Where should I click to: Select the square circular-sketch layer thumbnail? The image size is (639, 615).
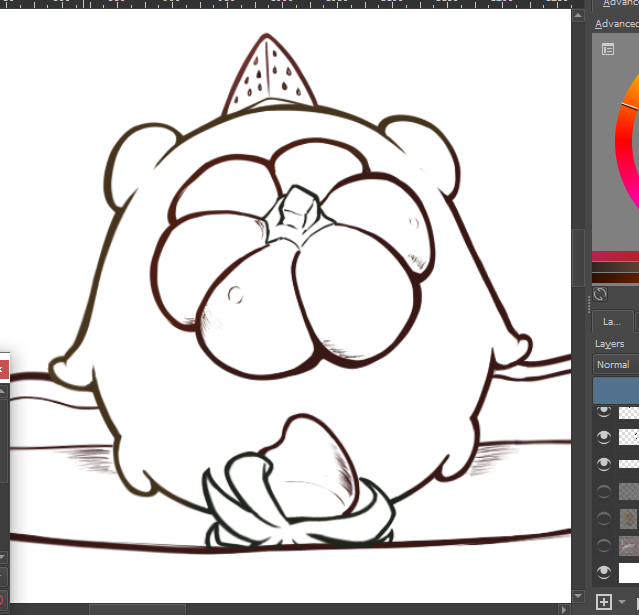[x=629, y=519]
